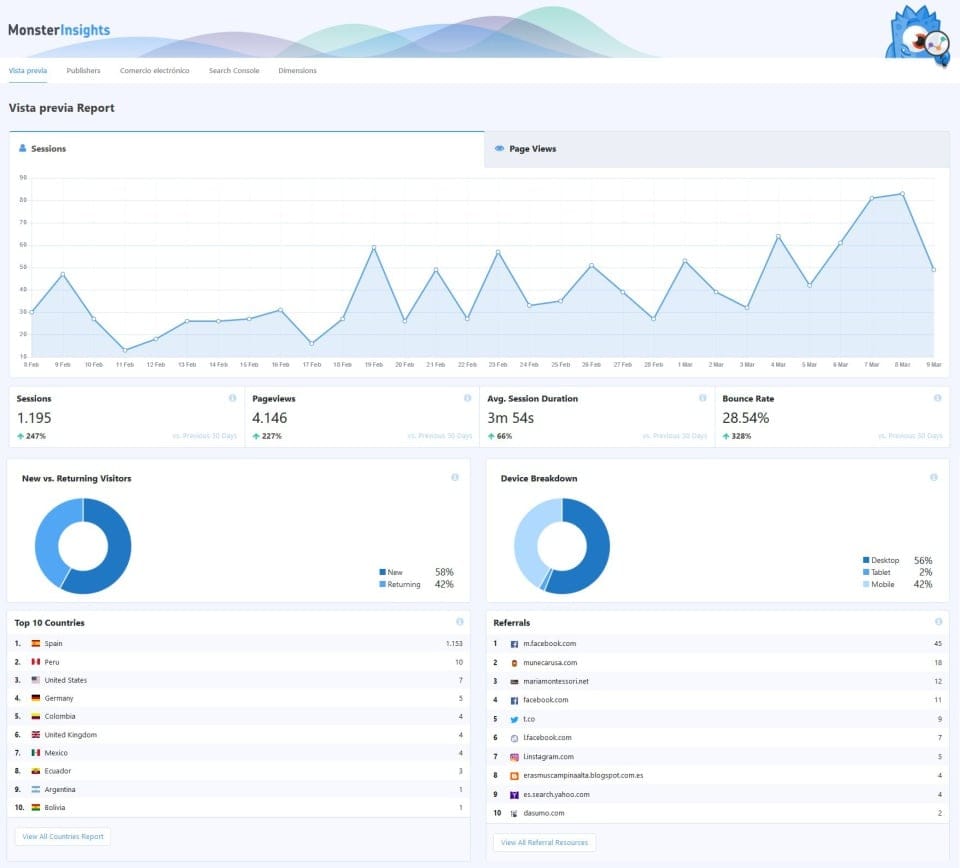
Task: Click the m.facebook.com favicon
Action: pos(514,644)
